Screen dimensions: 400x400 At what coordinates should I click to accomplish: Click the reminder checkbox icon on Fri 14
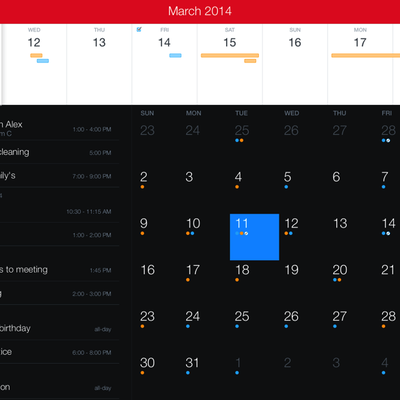[x=139, y=29]
